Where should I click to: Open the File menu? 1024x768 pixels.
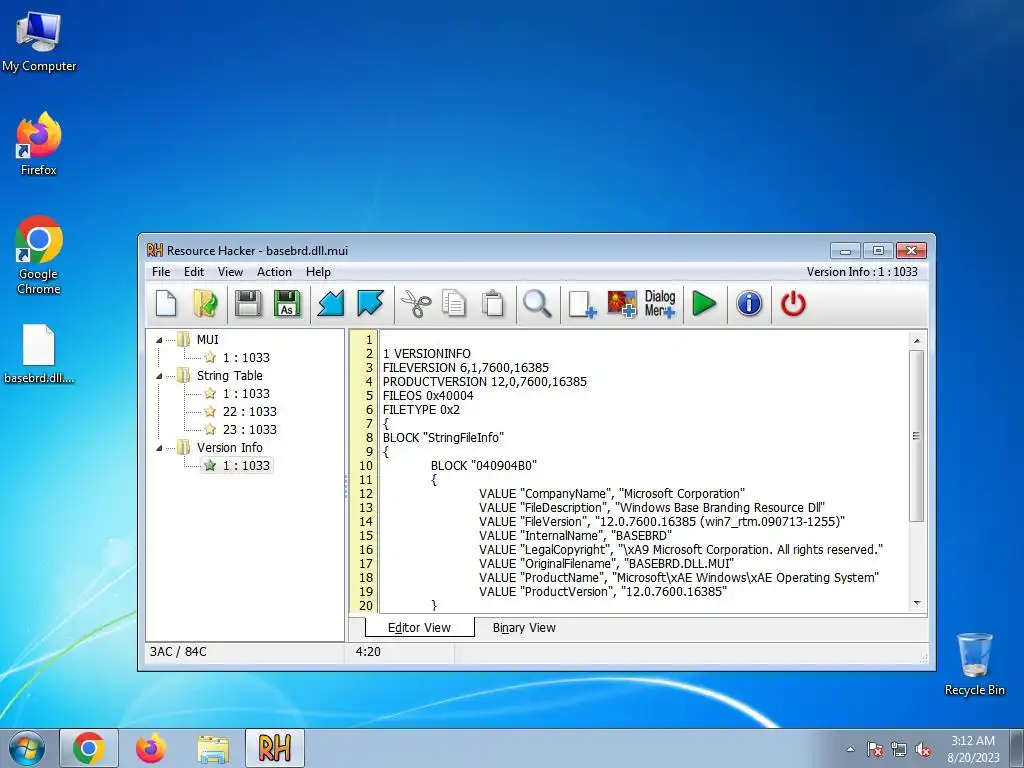161,272
